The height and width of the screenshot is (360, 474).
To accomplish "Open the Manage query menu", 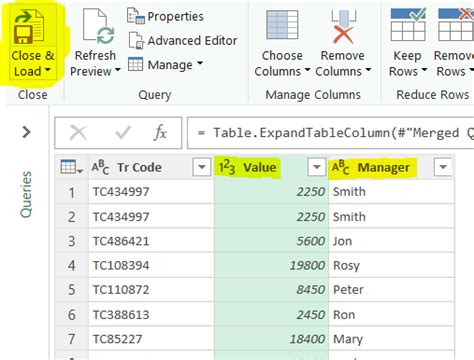I will click(x=165, y=64).
